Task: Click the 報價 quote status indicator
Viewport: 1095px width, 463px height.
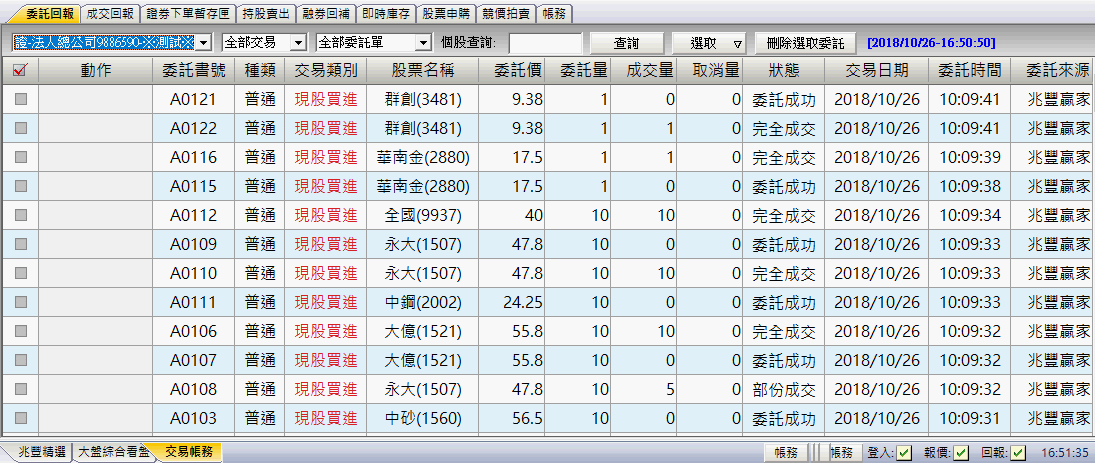Action: click(x=961, y=453)
